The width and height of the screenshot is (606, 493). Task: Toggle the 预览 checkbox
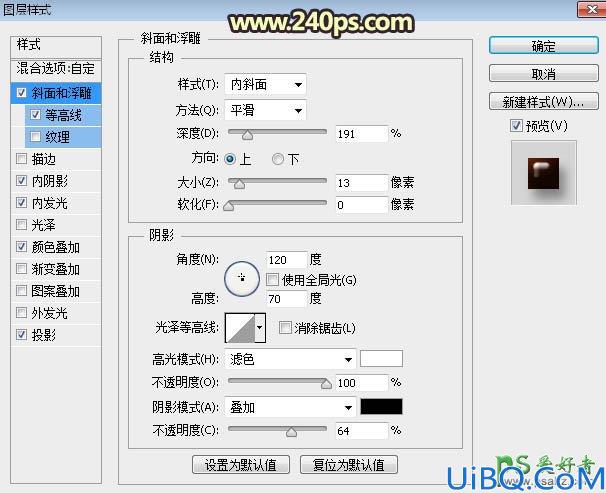[x=516, y=126]
